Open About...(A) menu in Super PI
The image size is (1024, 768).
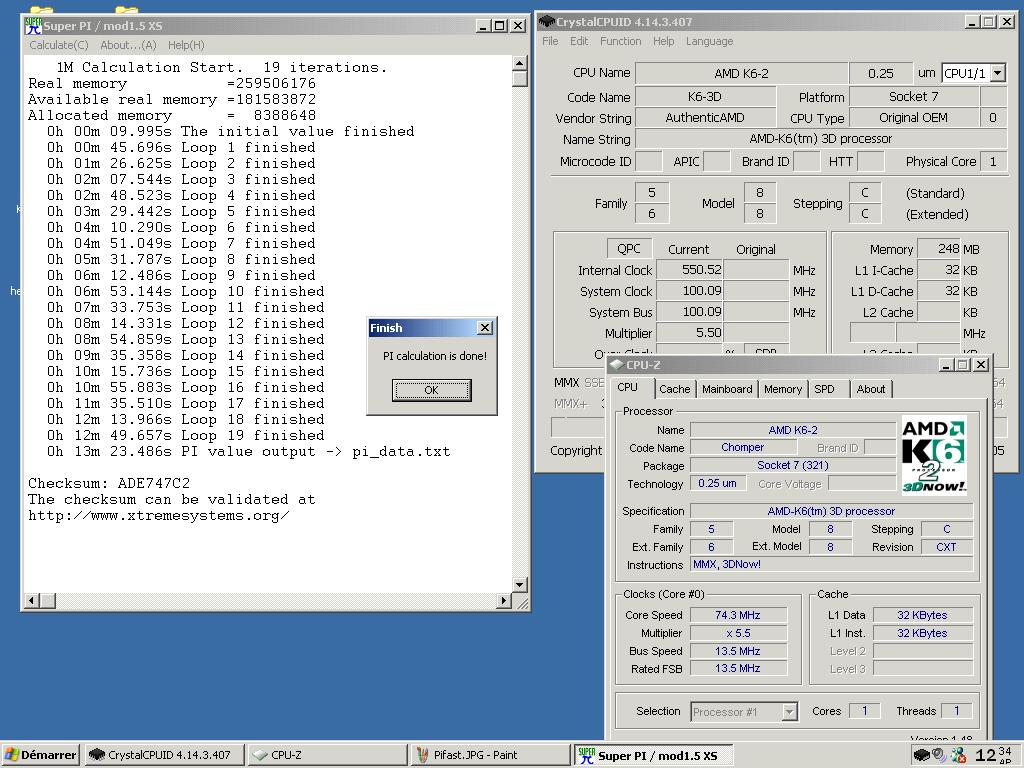128,45
